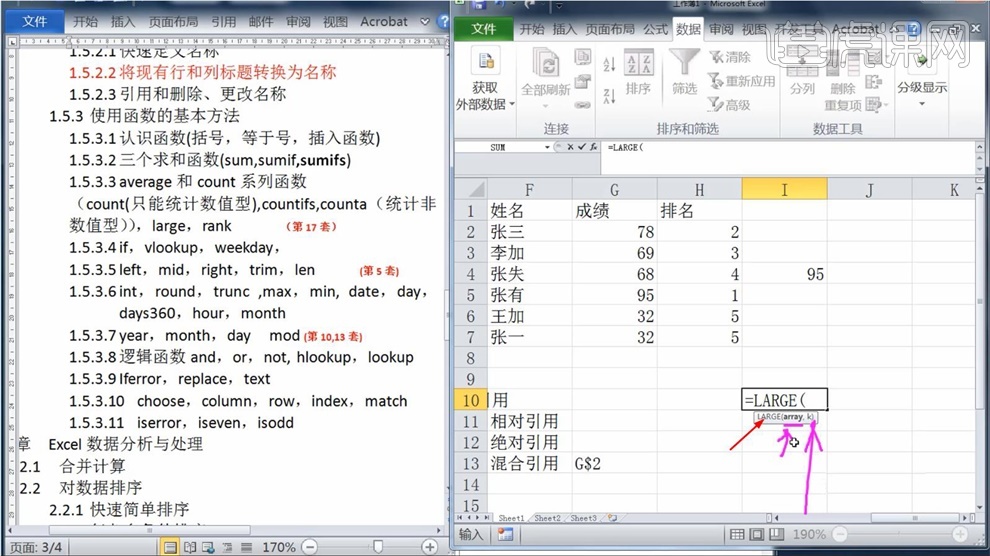Switch Excel to Normal view
This screenshot has height=556, width=990.
(737, 535)
